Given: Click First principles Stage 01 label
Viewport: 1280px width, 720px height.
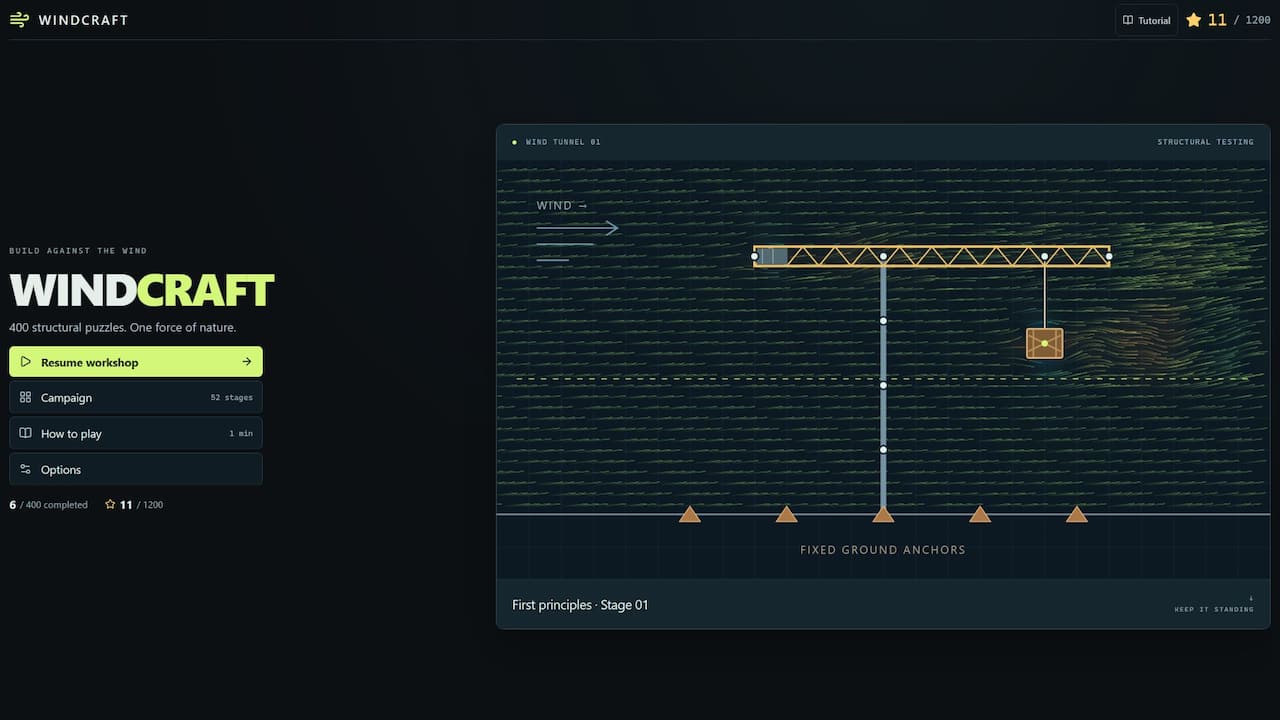Looking at the screenshot, I should [x=580, y=605].
